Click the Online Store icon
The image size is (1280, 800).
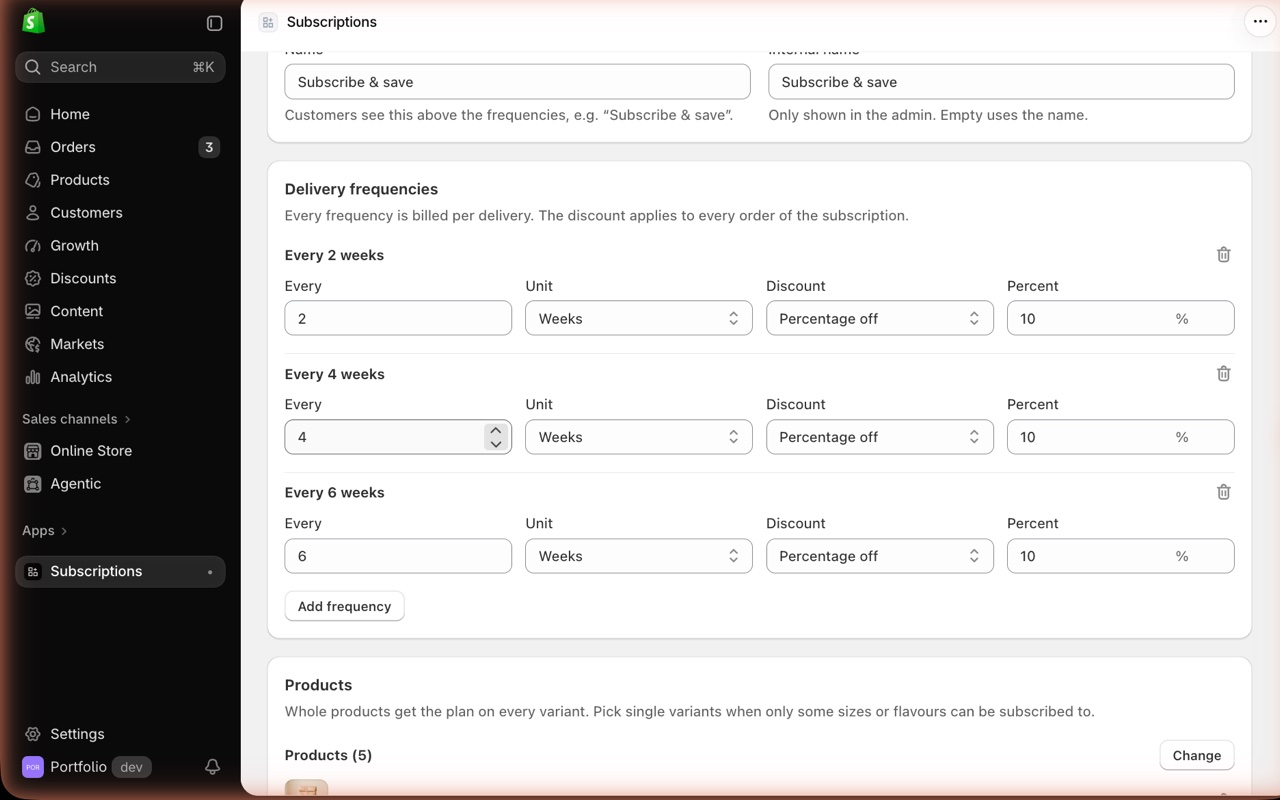coord(33,451)
